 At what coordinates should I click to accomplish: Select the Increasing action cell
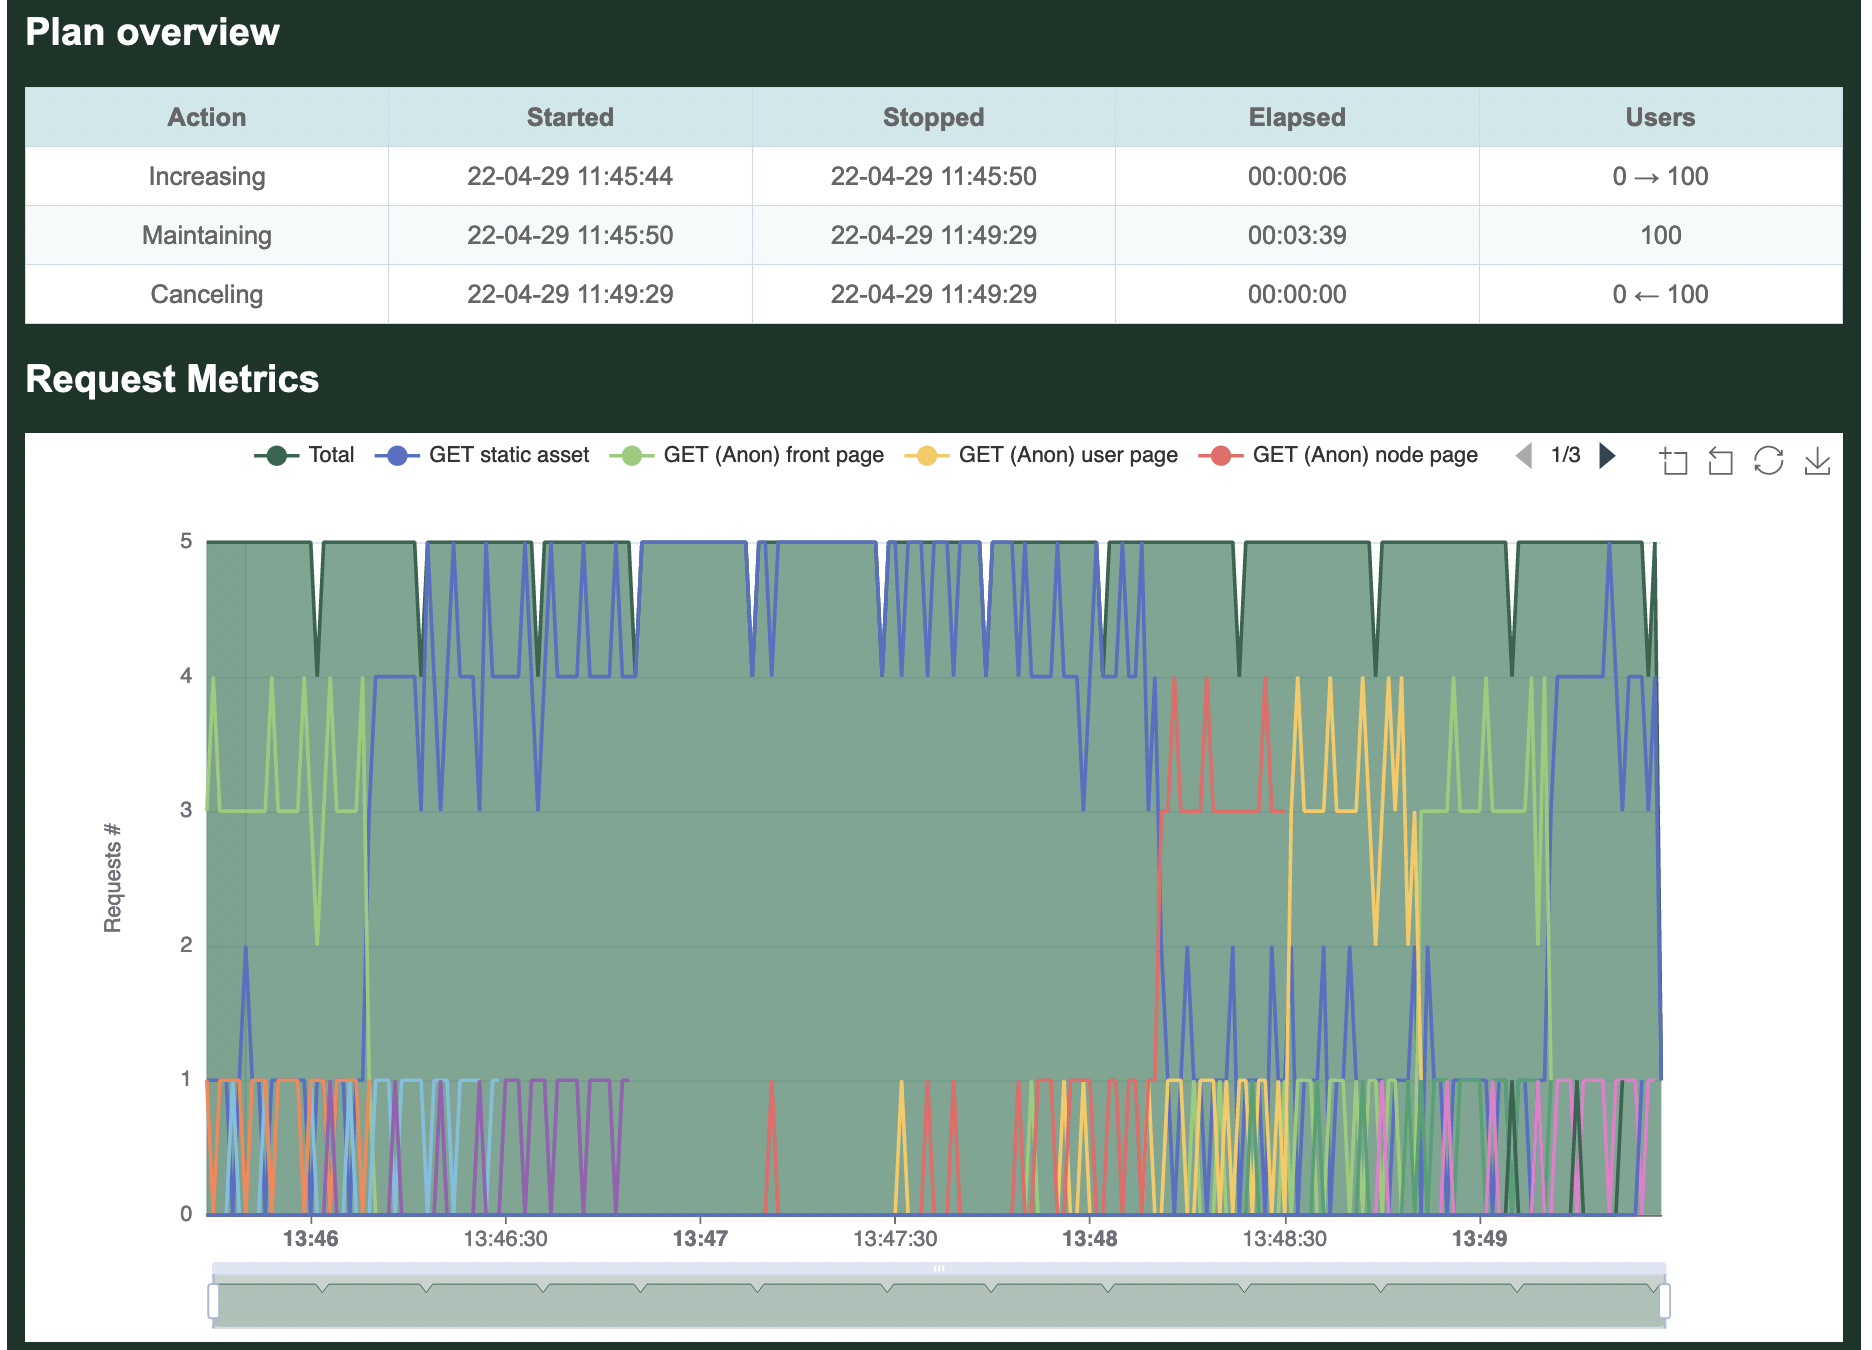pos(207,176)
